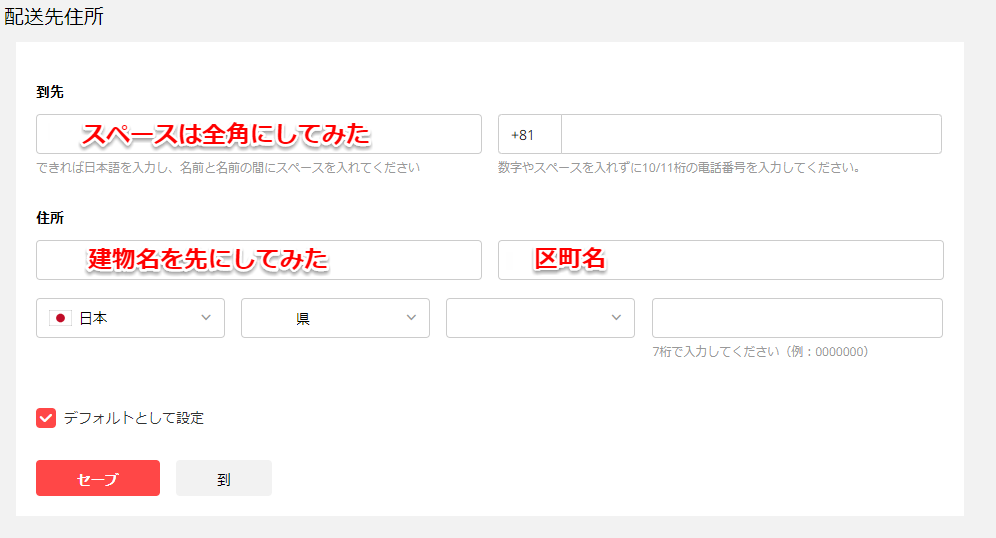Click the 住所 section label
This screenshot has width=996, height=538.
(x=50, y=218)
